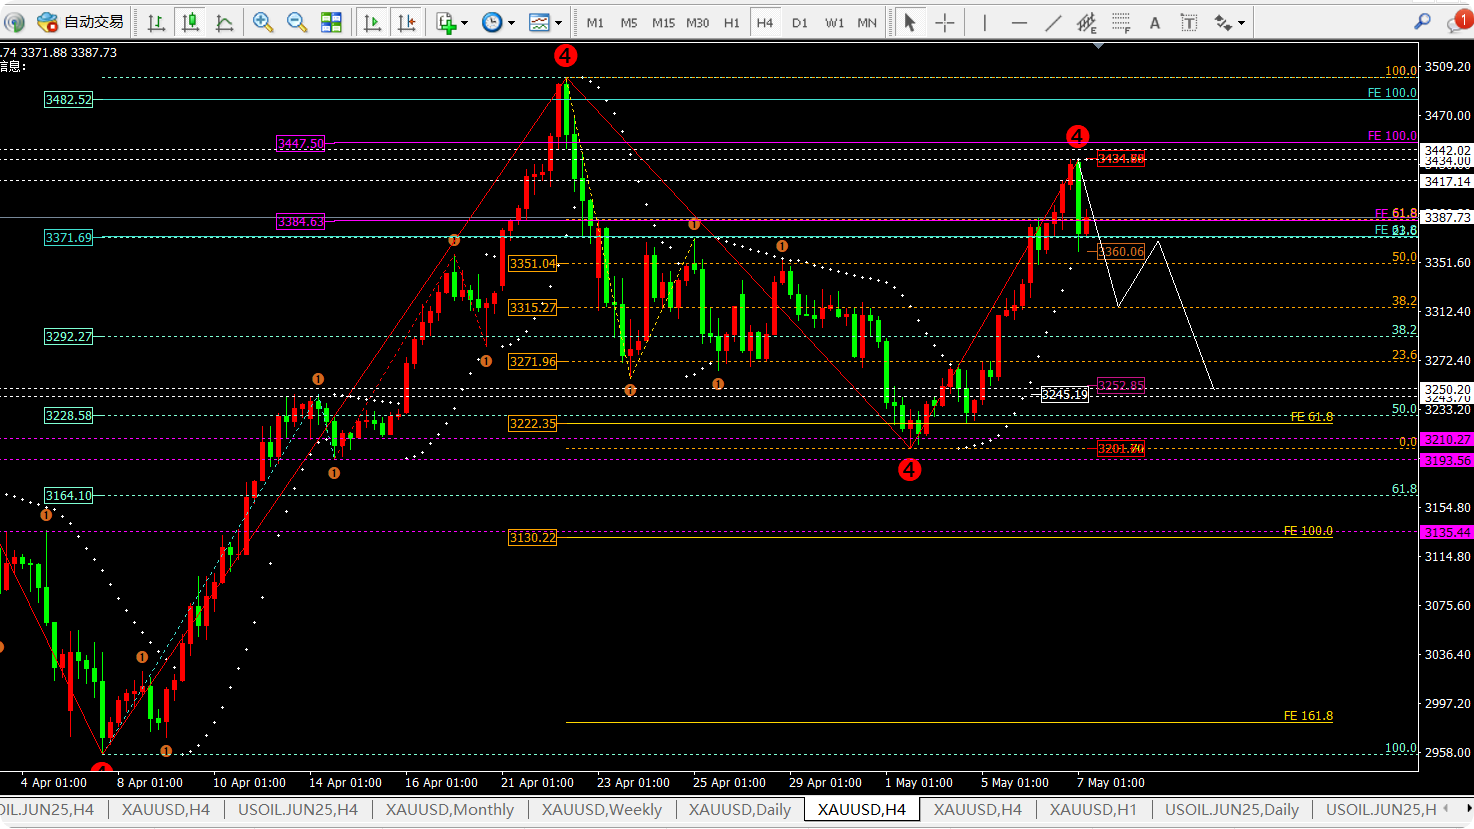Toggle chart shift from right border
The image size is (1474, 829).
tap(406, 22)
